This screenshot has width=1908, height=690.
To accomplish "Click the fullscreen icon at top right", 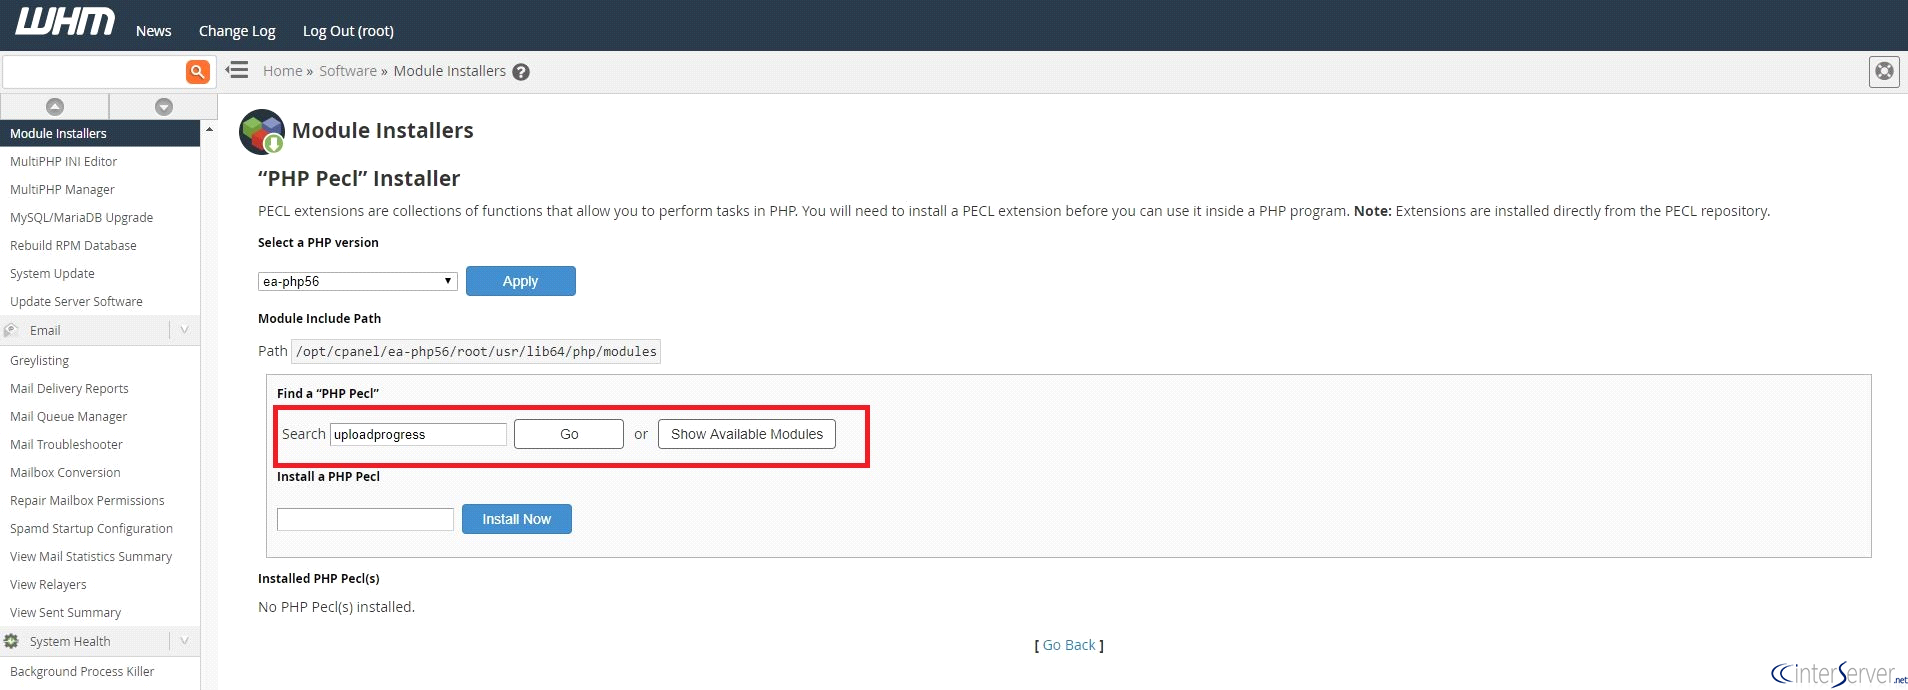I will tap(1884, 71).
